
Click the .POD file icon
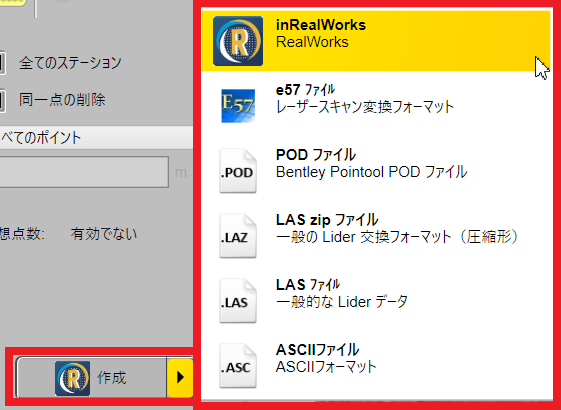238,171
